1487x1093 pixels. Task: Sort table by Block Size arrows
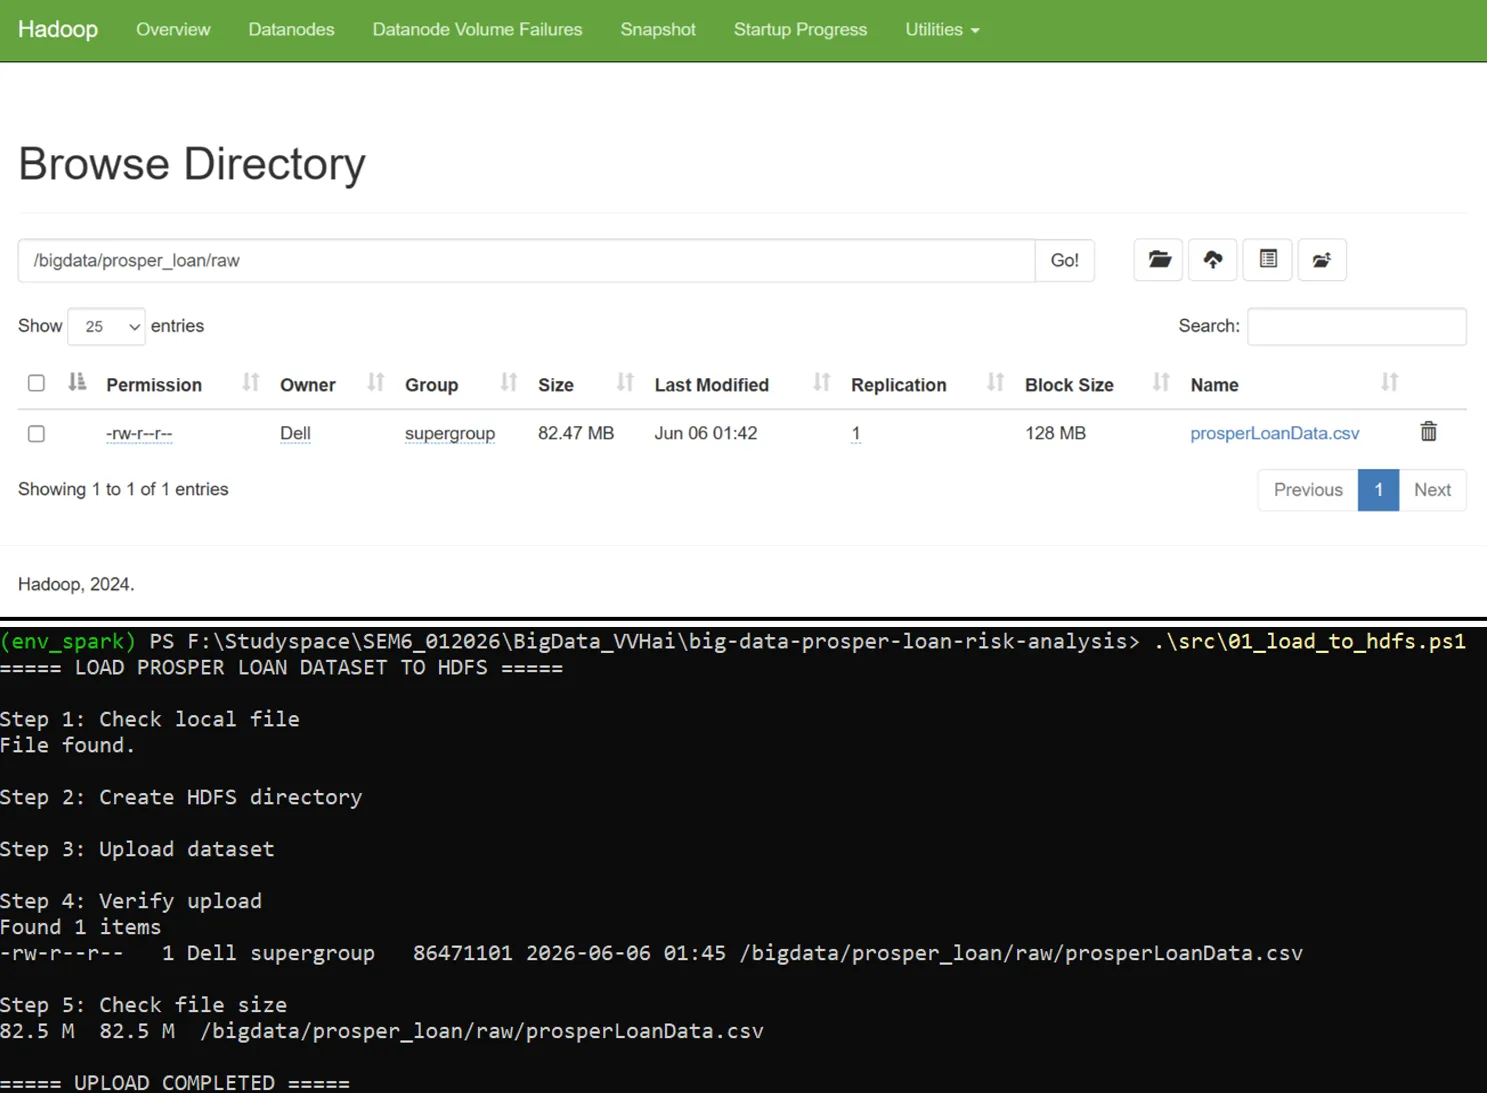(x=1161, y=382)
